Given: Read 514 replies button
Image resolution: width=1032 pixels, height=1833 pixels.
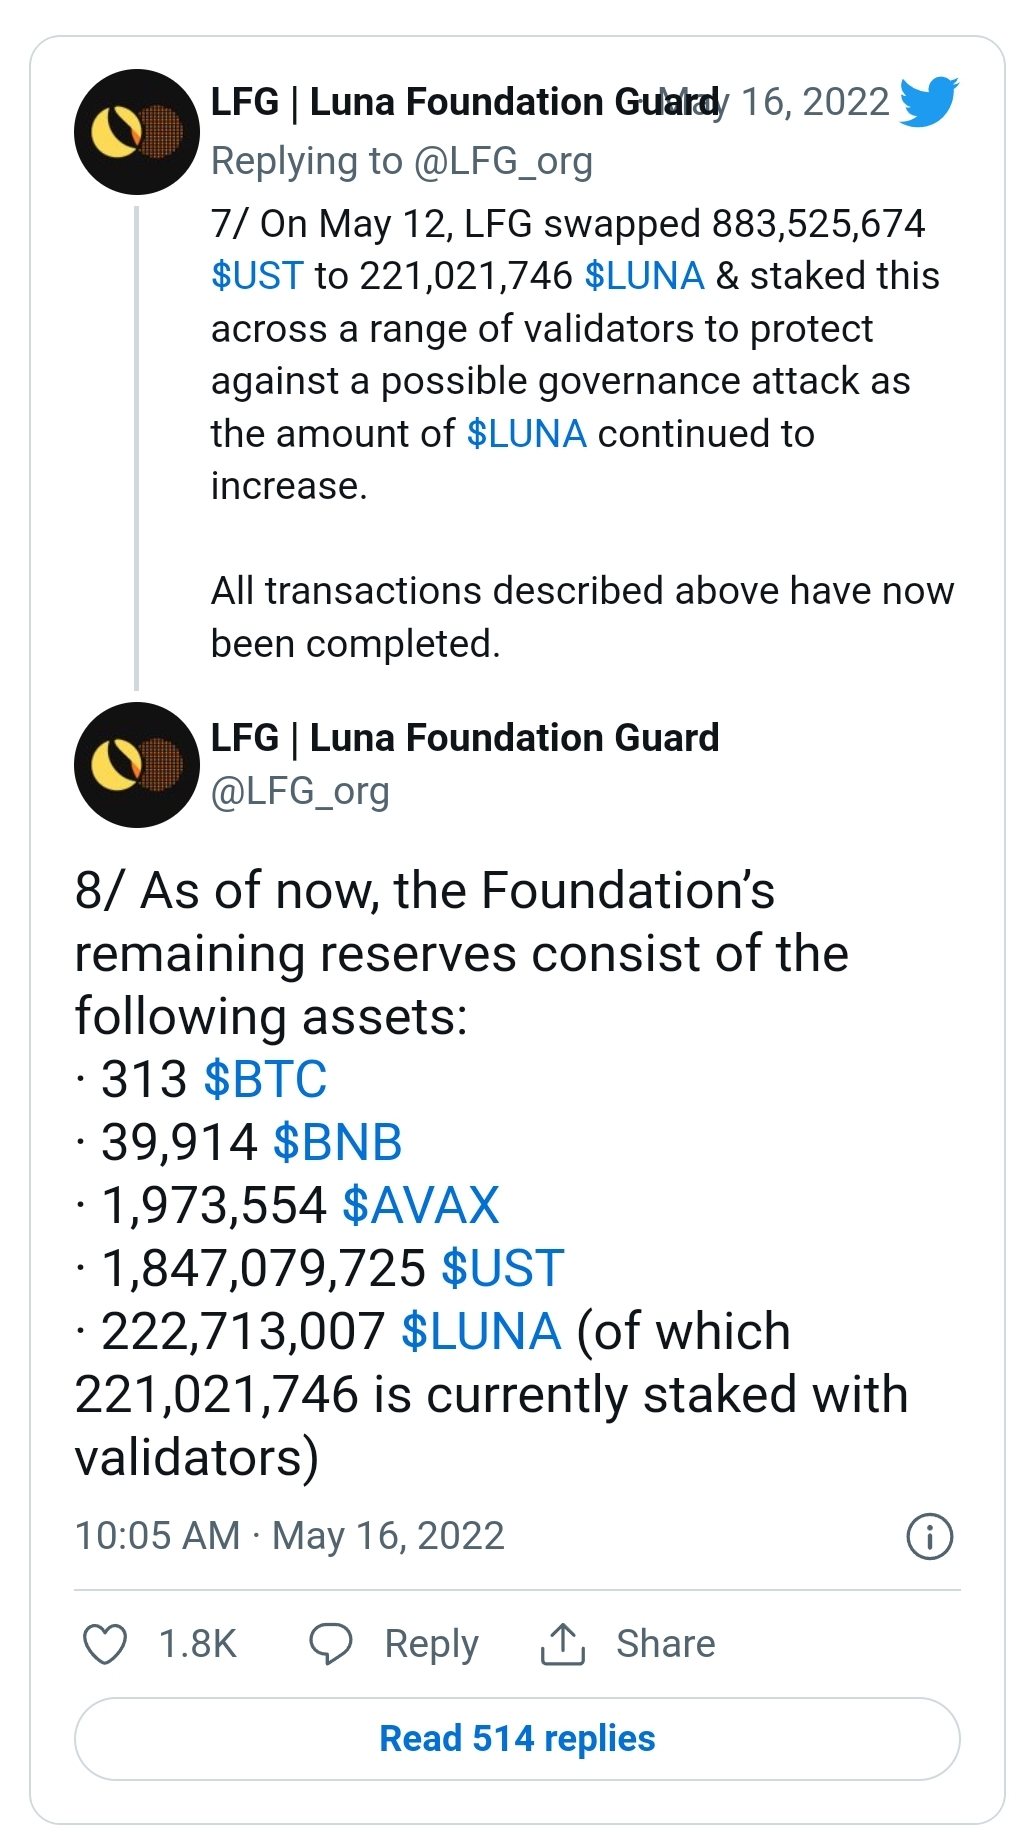Looking at the screenshot, I should (517, 1739).
